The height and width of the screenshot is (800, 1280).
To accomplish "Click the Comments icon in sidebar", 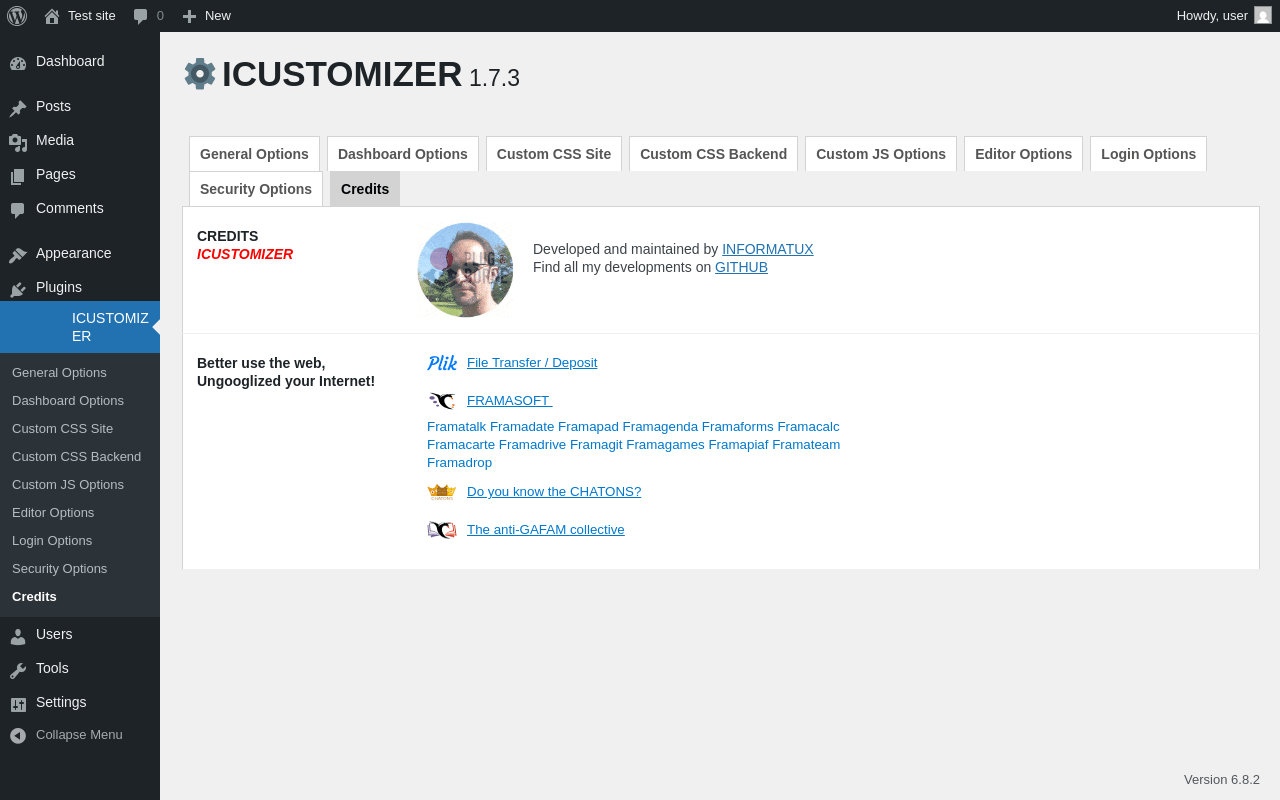I will coord(18,209).
